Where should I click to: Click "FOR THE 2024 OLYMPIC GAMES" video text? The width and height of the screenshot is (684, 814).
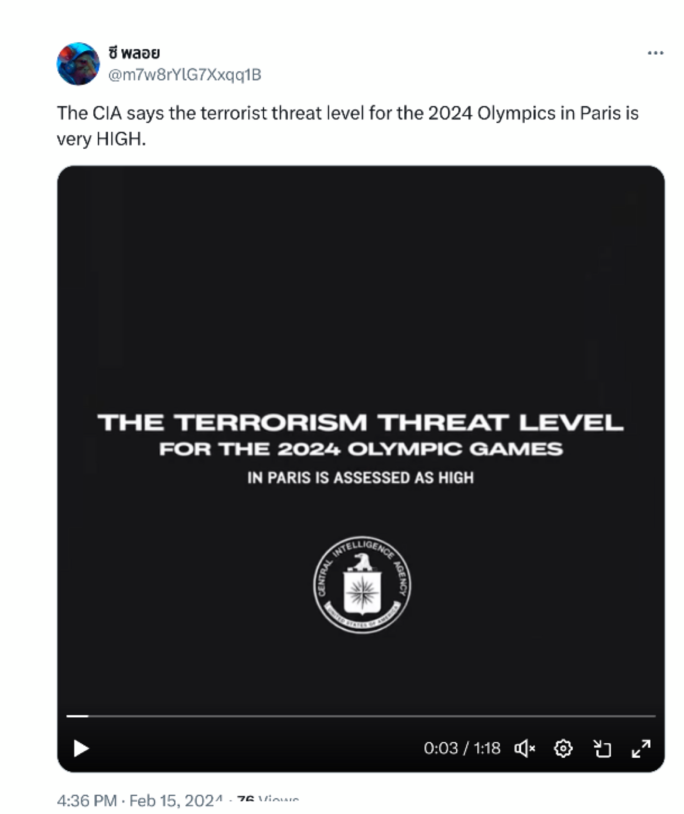coord(360,450)
